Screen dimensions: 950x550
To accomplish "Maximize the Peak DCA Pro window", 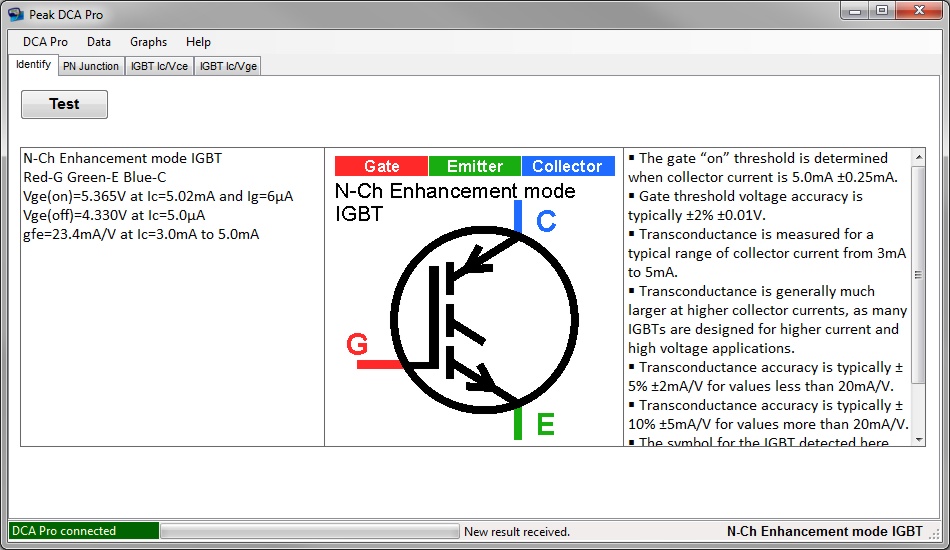I will pyautogui.click(x=882, y=11).
